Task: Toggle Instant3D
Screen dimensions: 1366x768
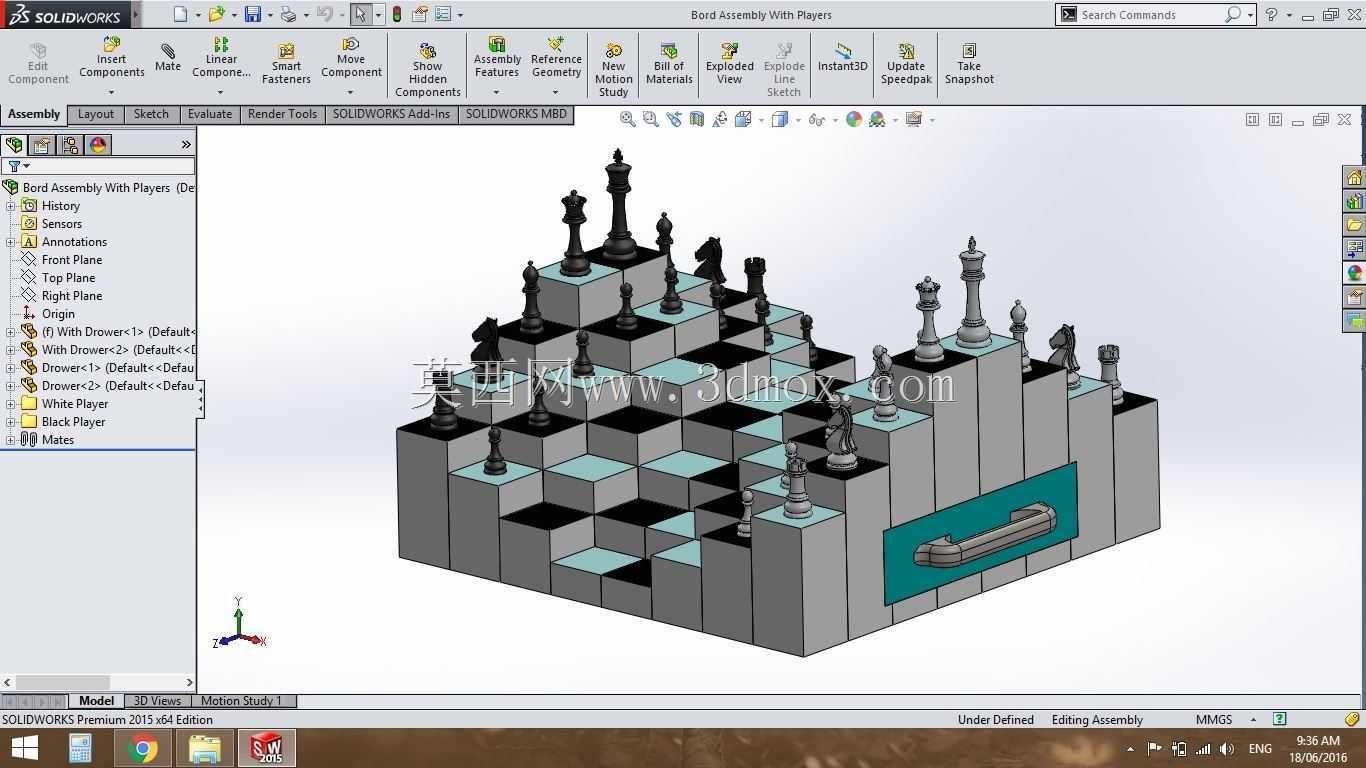Action: 843,57
